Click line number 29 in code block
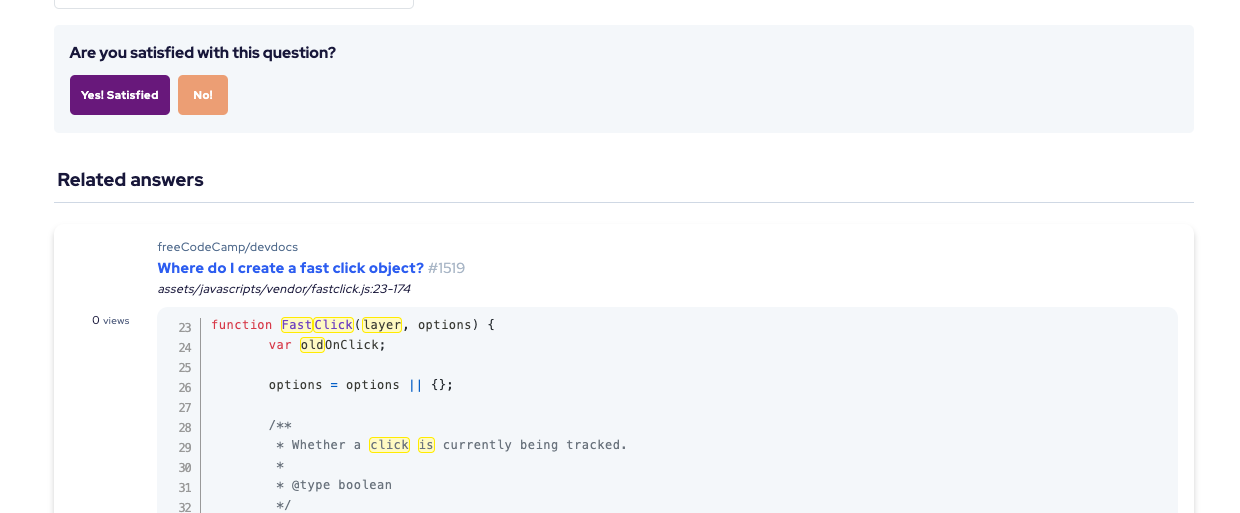The height and width of the screenshot is (513, 1240). [185, 447]
